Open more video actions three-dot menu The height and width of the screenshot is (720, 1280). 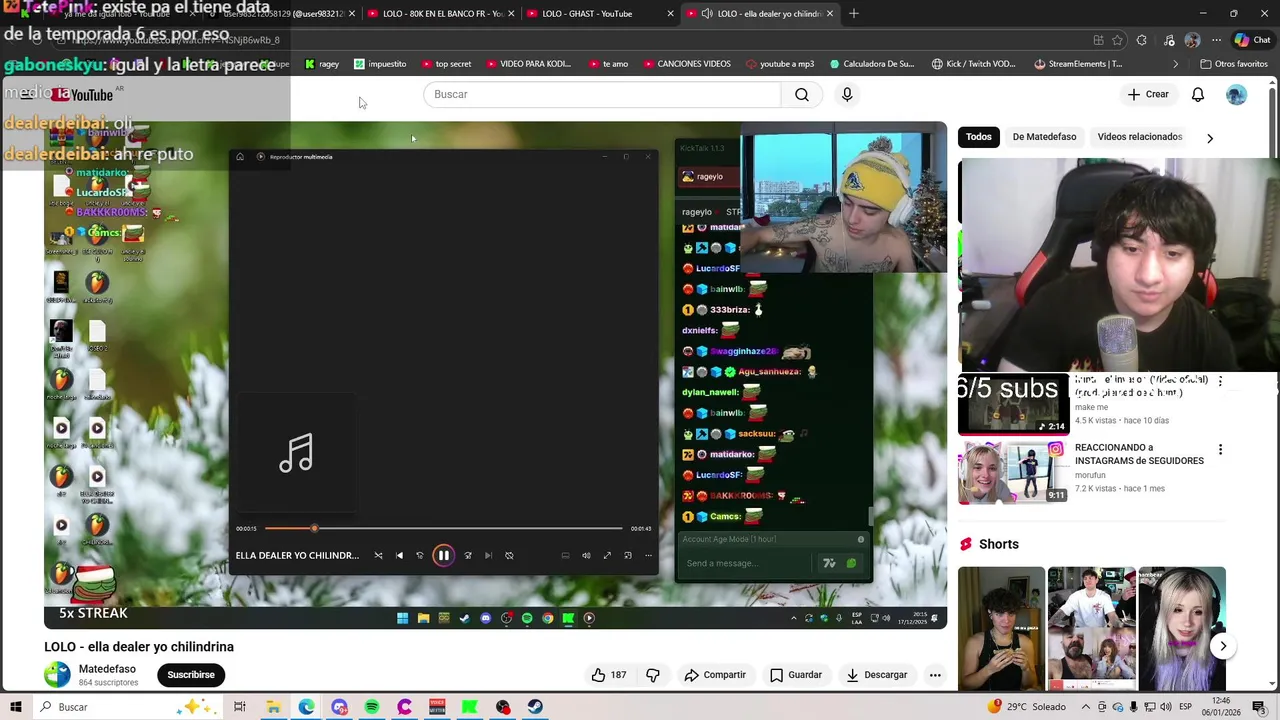[935, 675]
